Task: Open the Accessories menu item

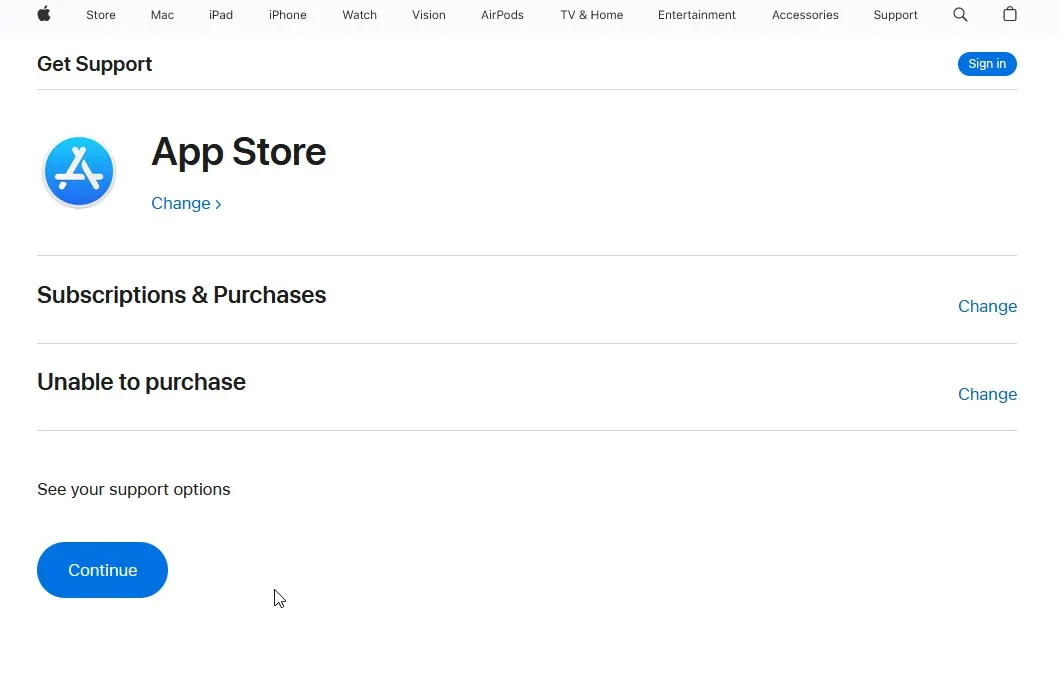Action: 805,15
